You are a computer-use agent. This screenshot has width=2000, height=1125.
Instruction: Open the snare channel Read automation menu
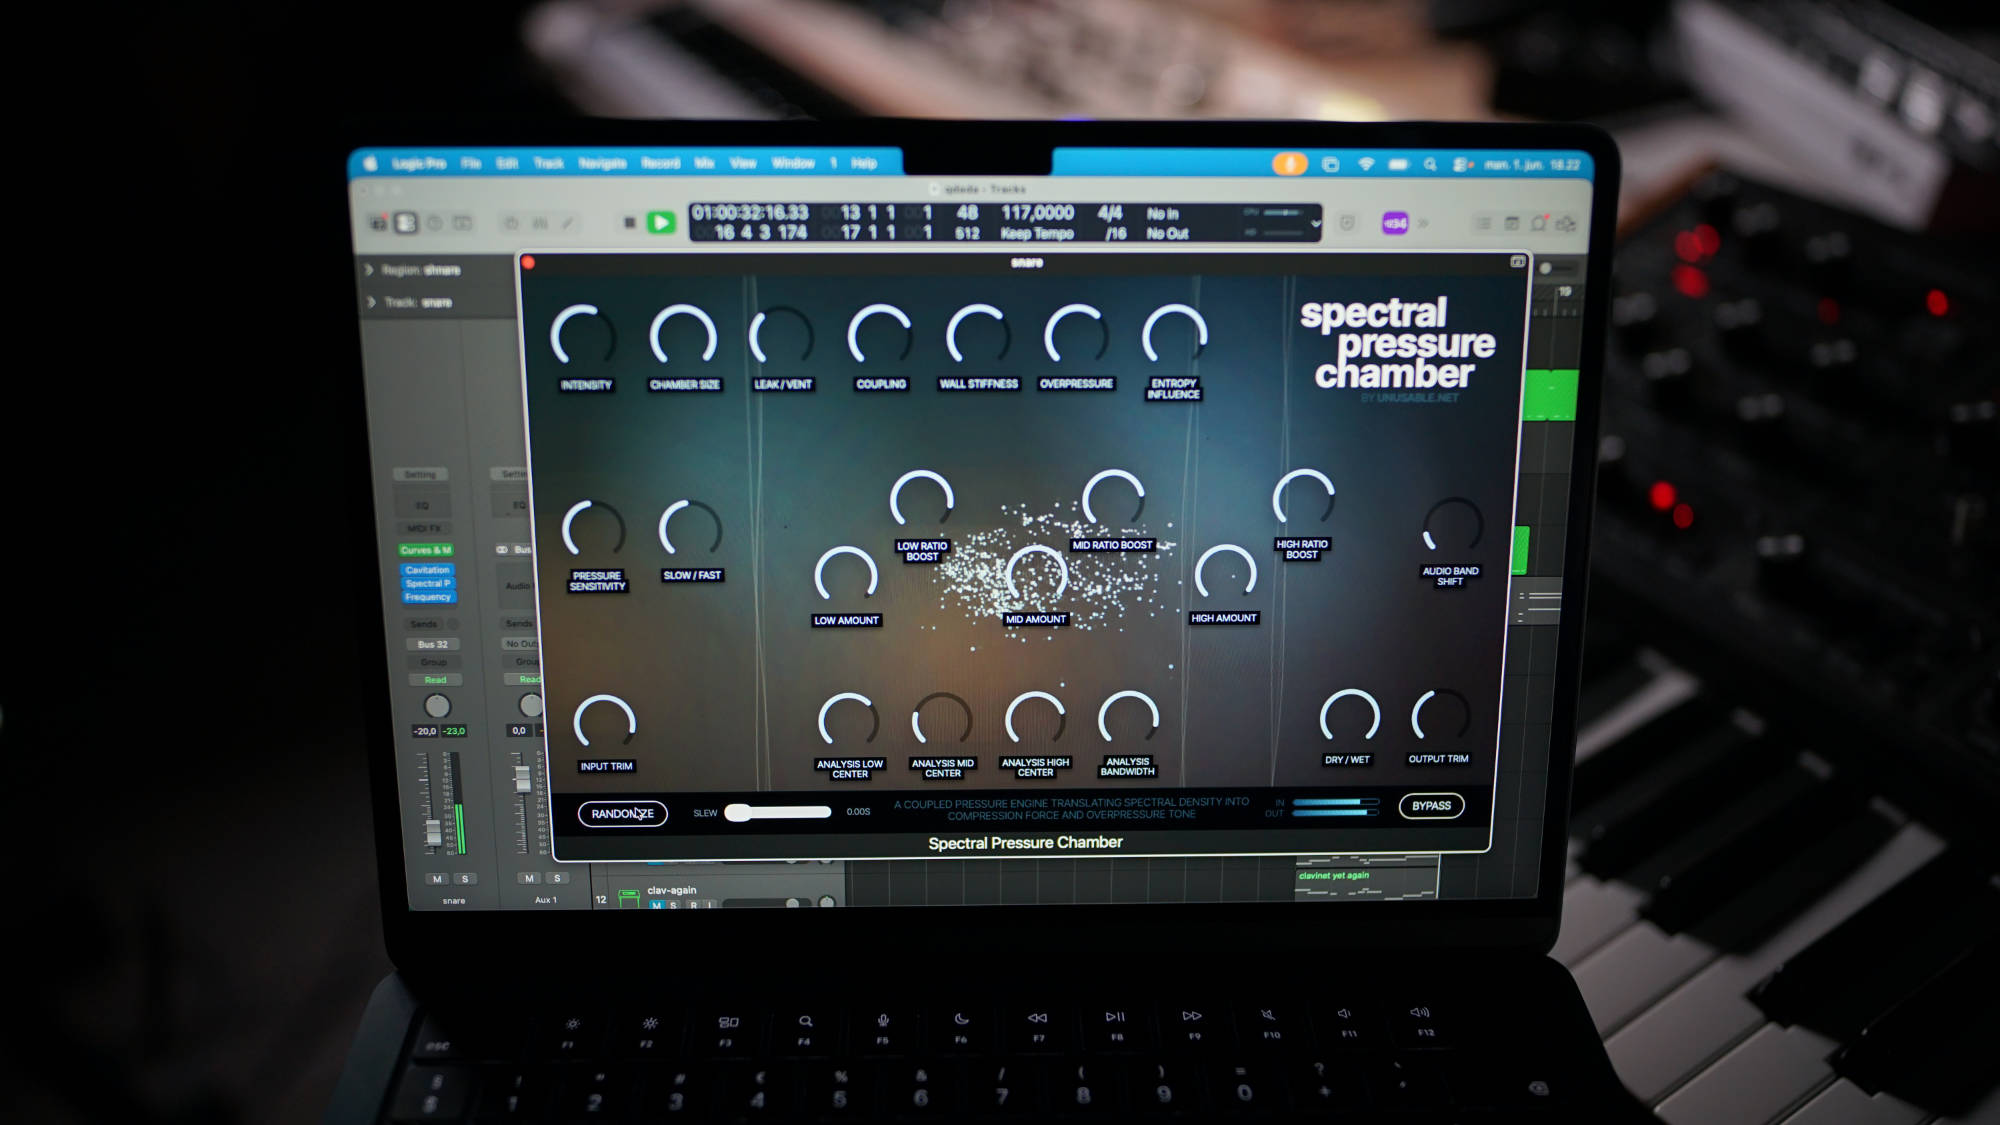(x=435, y=680)
